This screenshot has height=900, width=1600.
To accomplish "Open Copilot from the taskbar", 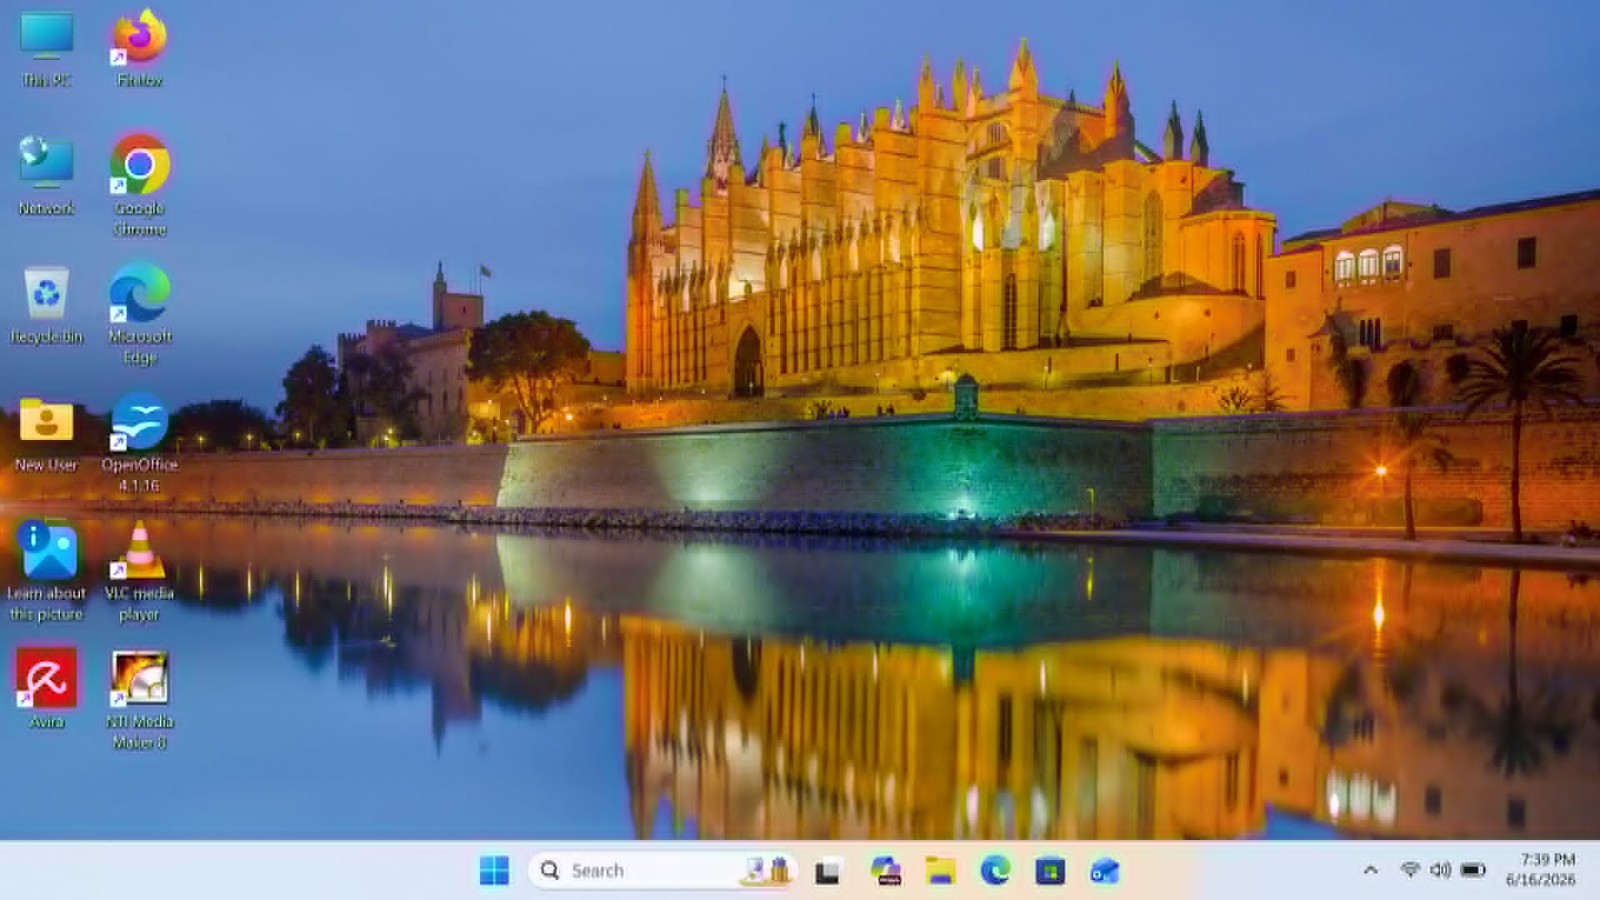I will click(885, 871).
